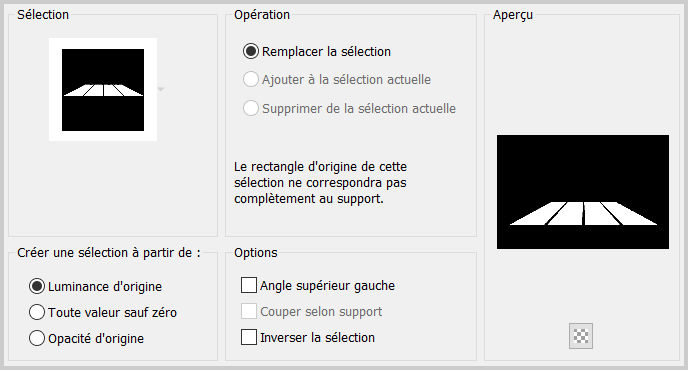The width and height of the screenshot is (688, 370).
Task: Click the rectangle d'origine warning text
Action: pyautogui.click(x=320, y=183)
